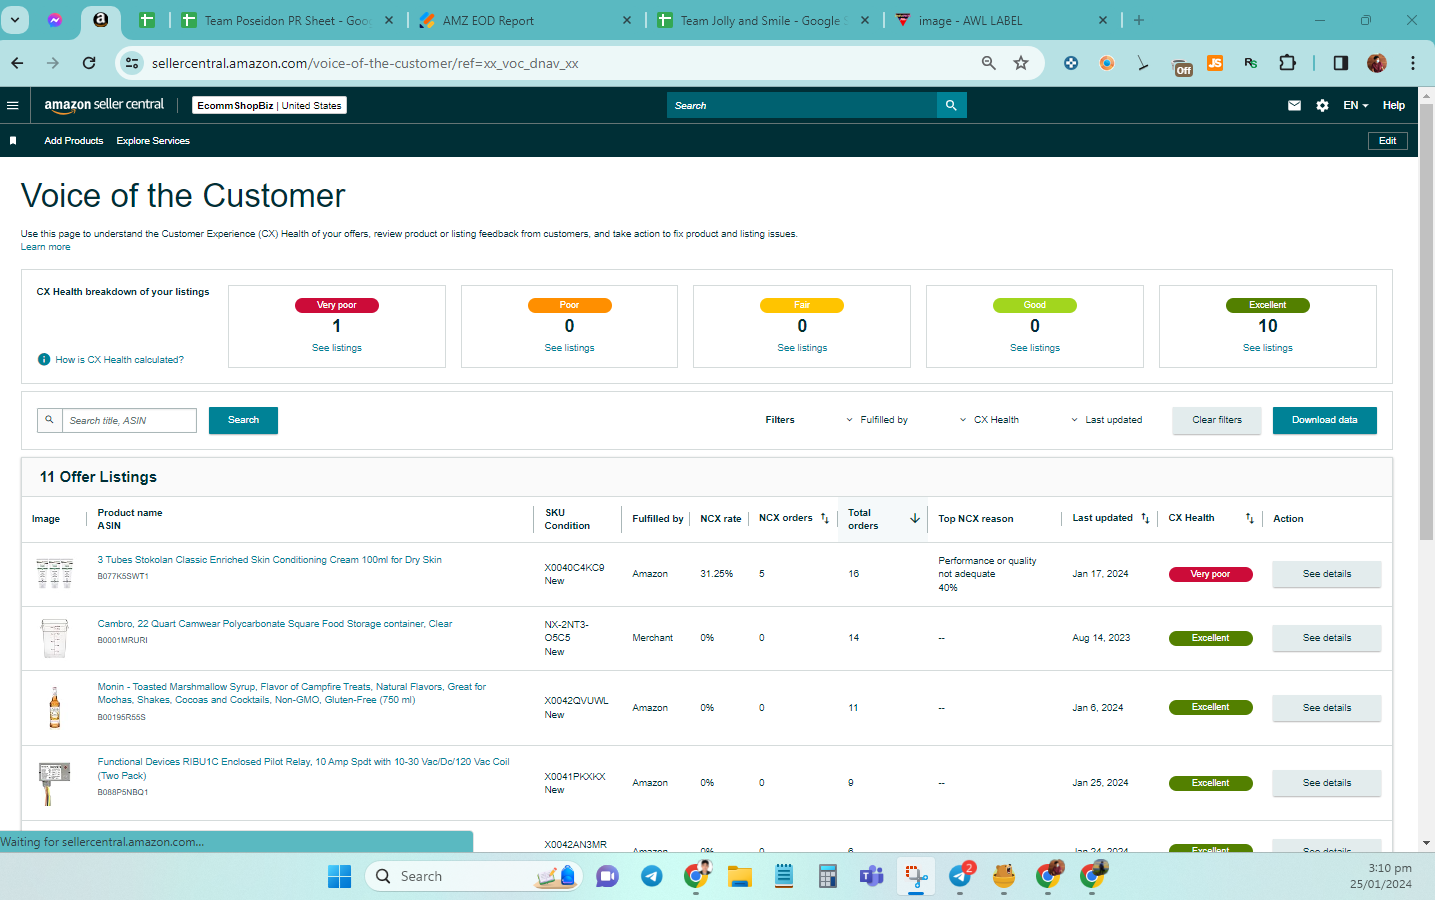
Task: Expand the Last updated filter dropdown
Action: tap(1106, 420)
